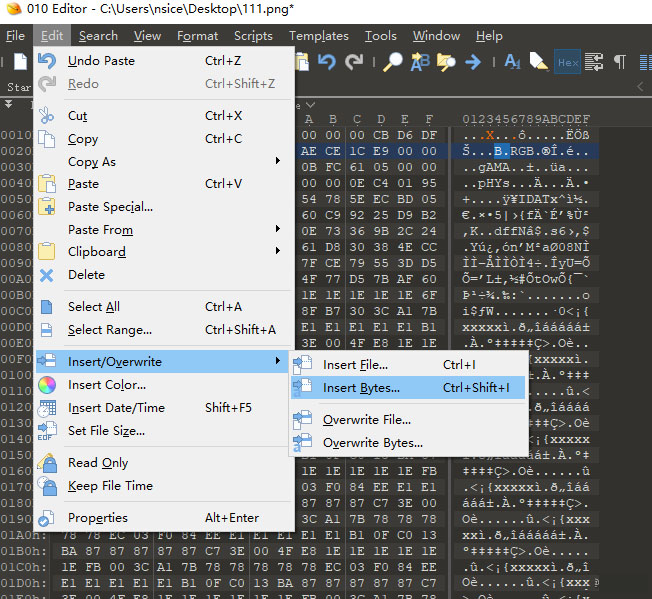The width and height of the screenshot is (652, 599).
Task: Click the Goto arrow icon in toolbar
Action: tap(473, 62)
